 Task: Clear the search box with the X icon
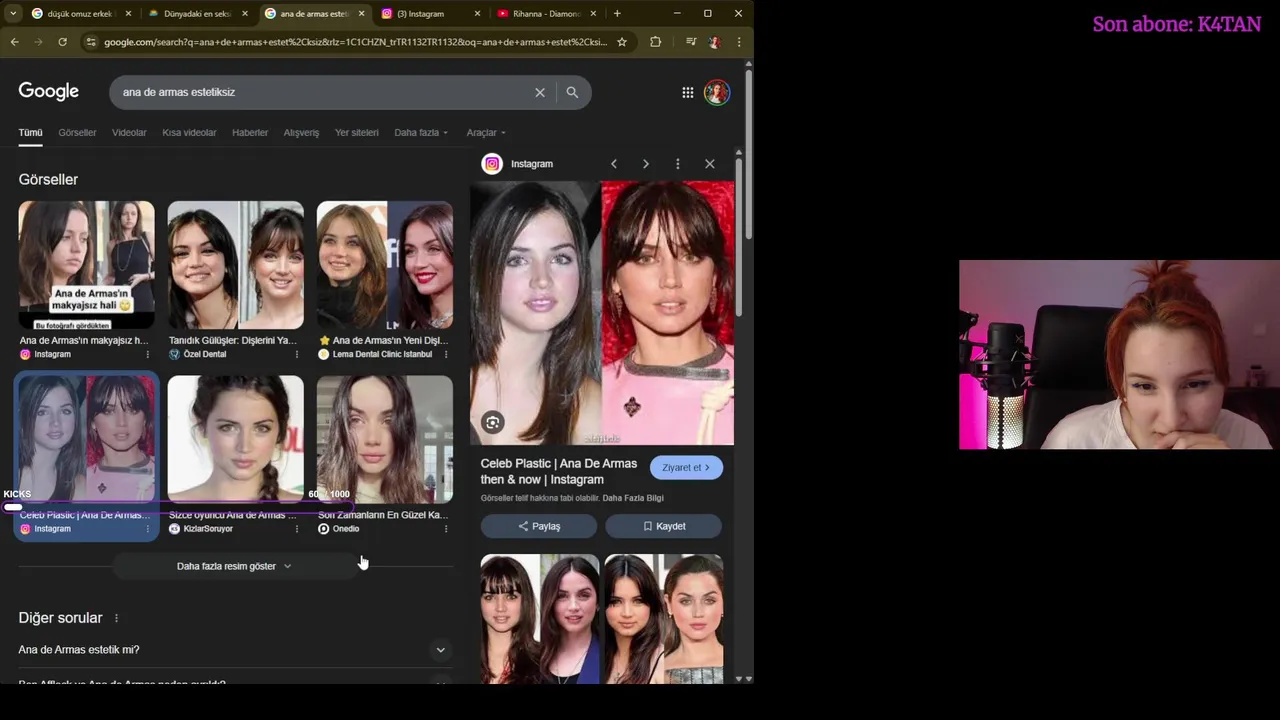click(540, 92)
